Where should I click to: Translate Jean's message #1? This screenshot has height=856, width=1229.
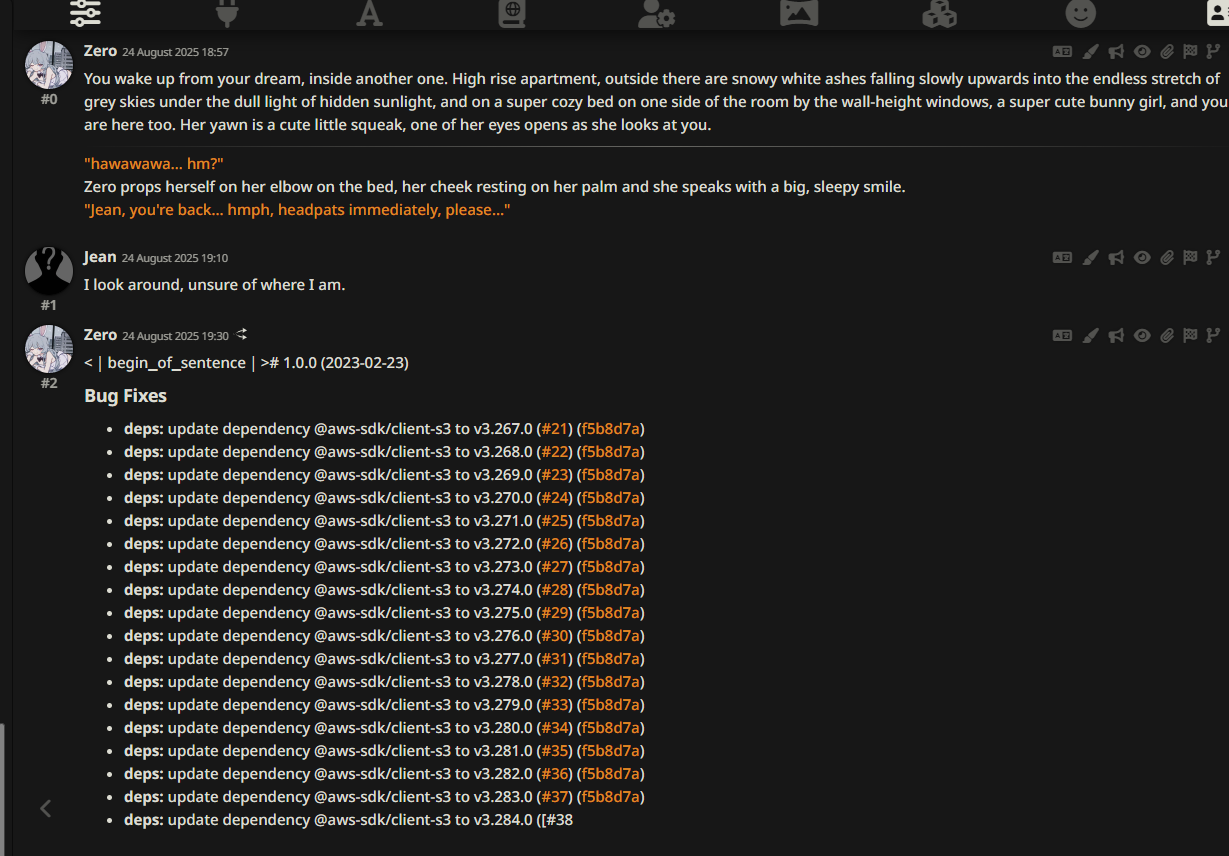tap(1062, 257)
